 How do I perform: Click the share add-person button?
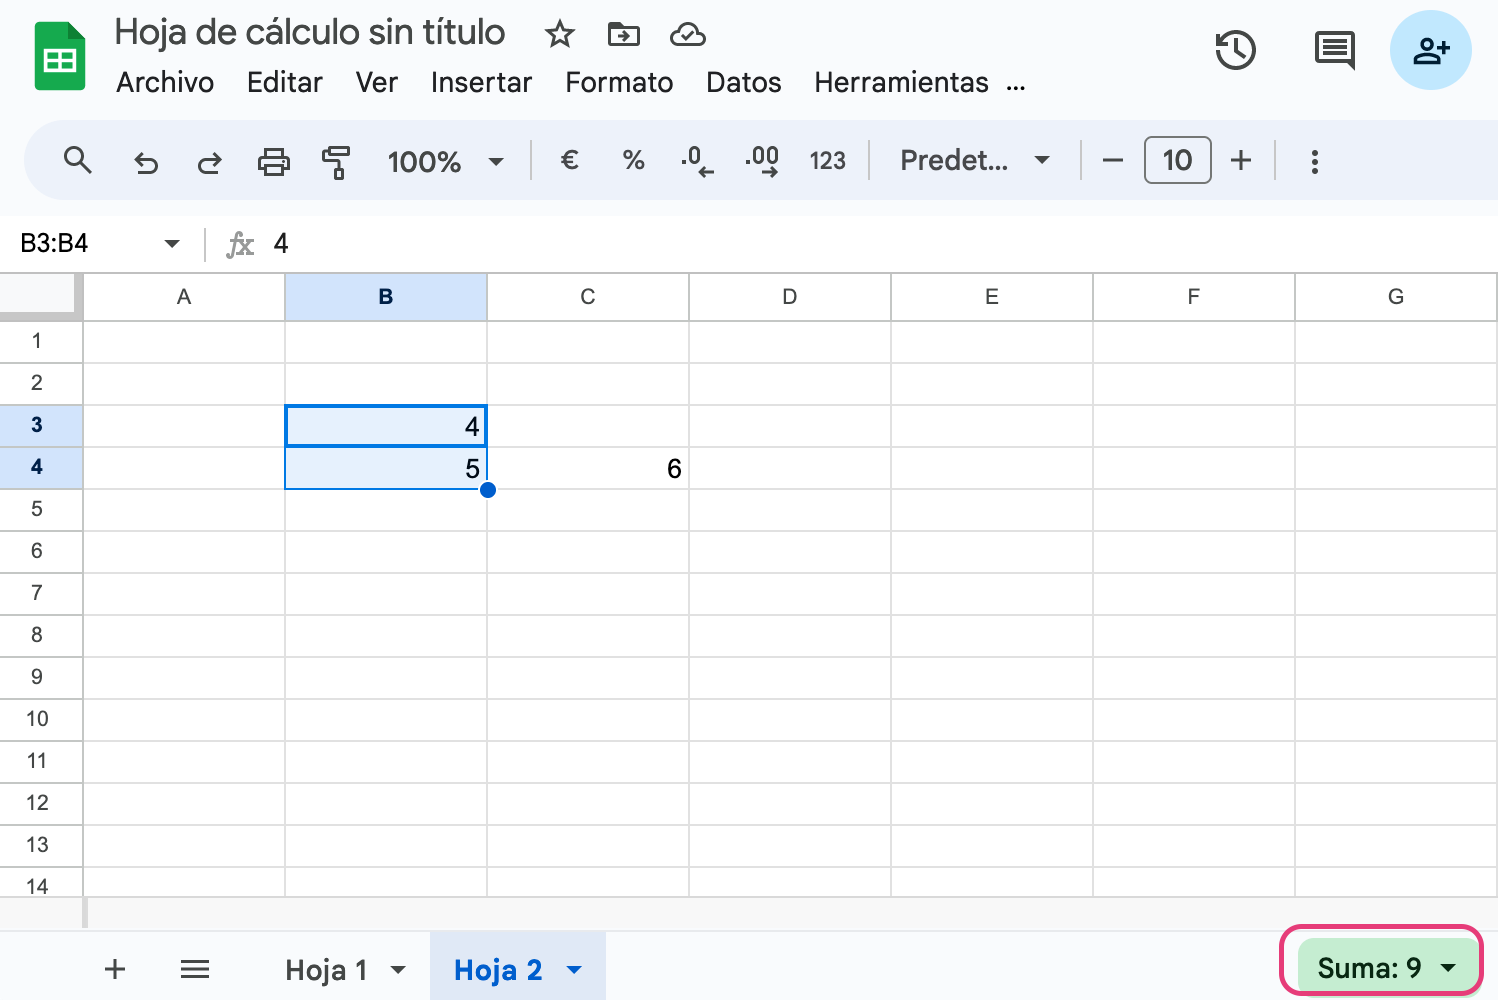(1430, 50)
